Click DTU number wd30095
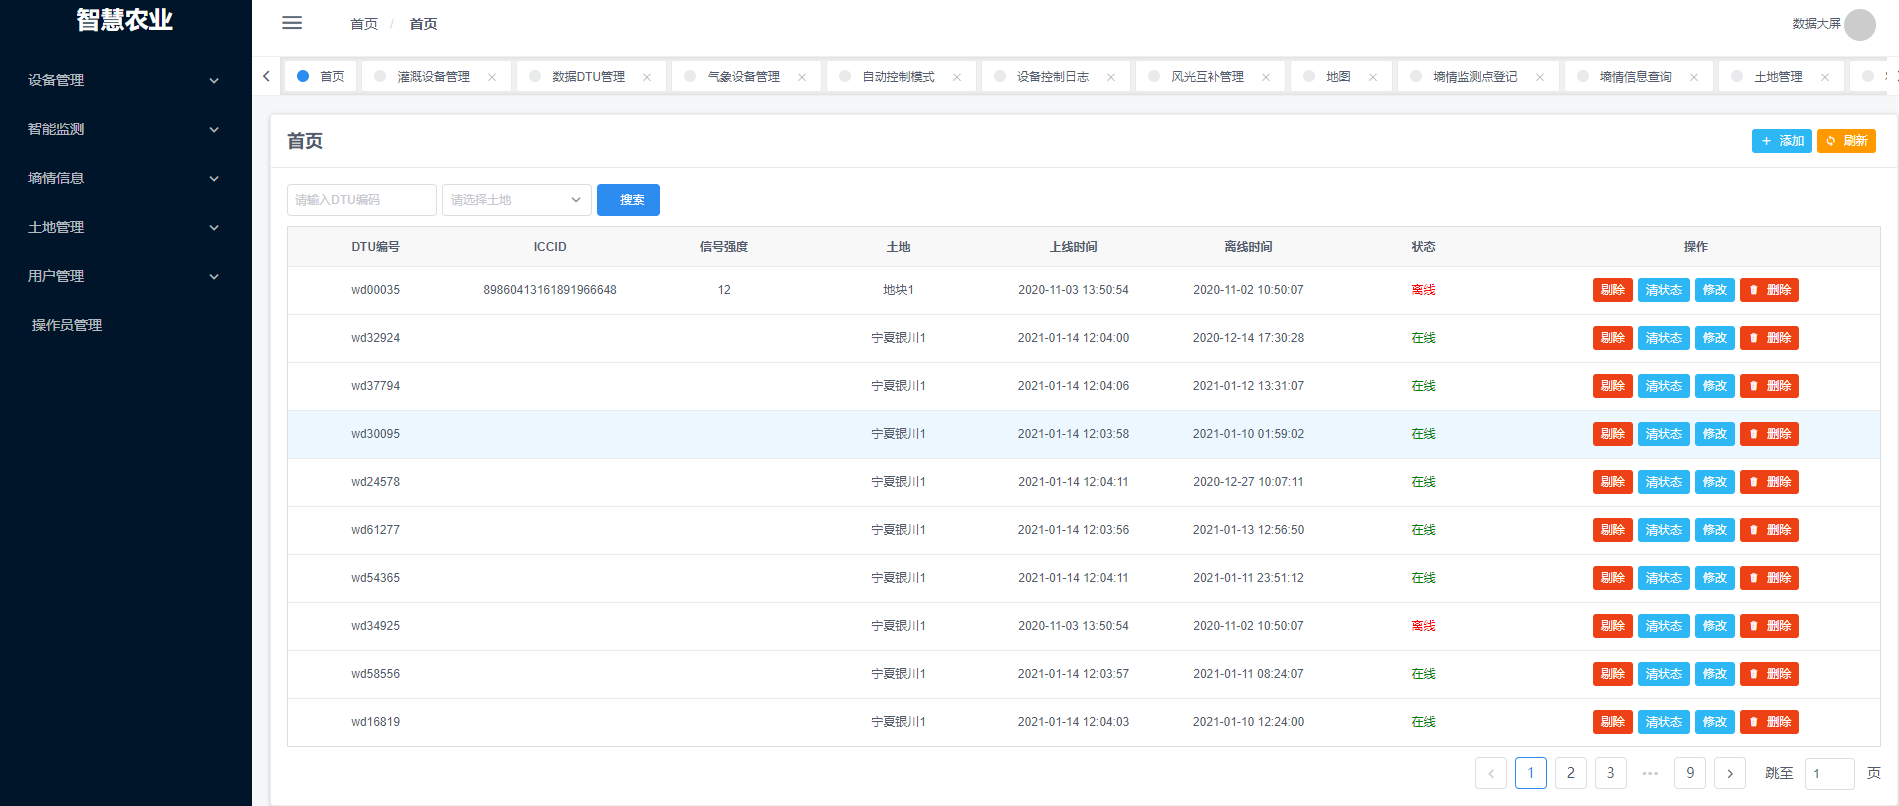The height and width of the screenshot is (806, 1899). tap(375, 434)
